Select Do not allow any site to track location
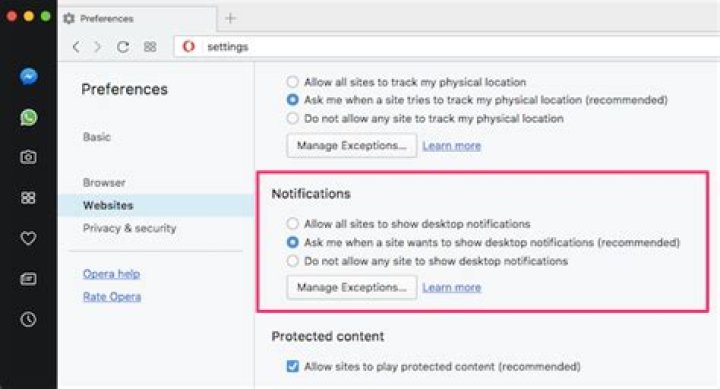Image resolution: width=720 pixels, height=389 pixels. tap(292, 118)
